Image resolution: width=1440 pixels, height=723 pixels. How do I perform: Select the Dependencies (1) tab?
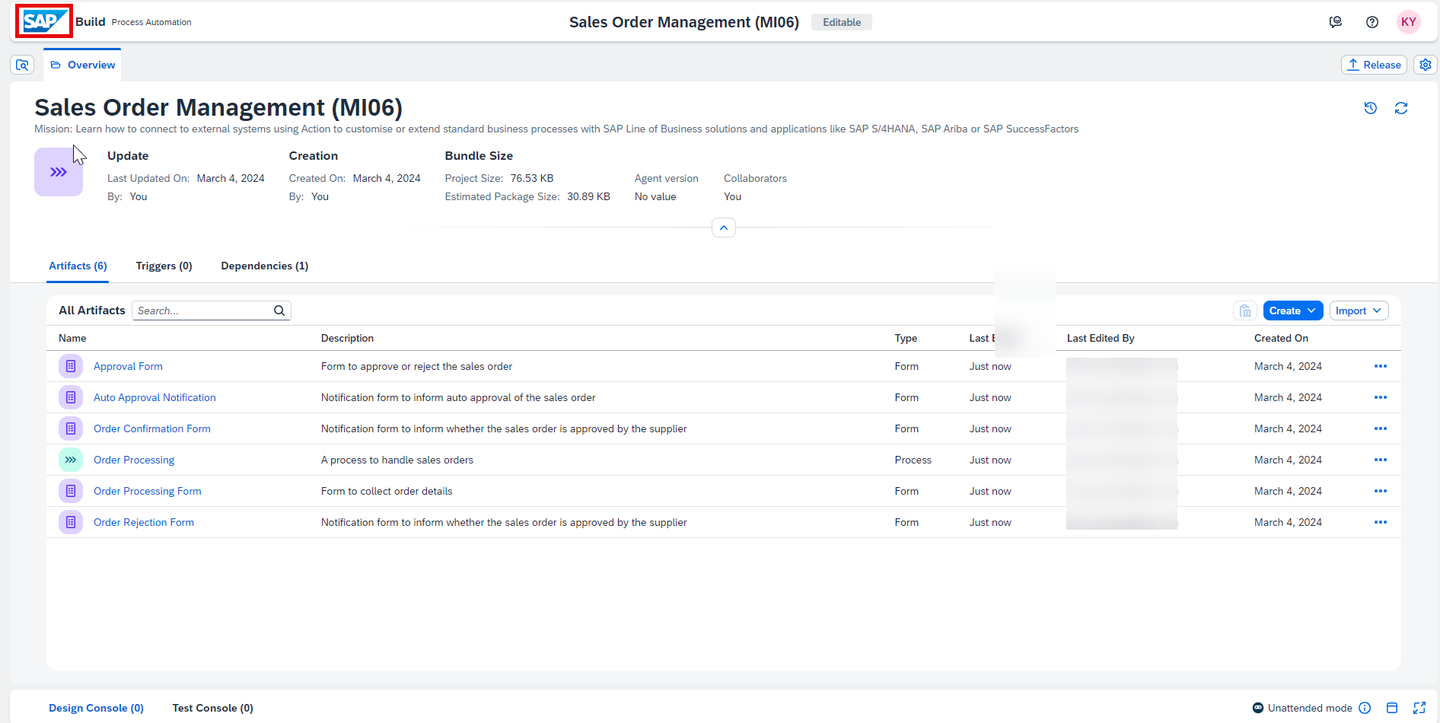pos(265,266)
